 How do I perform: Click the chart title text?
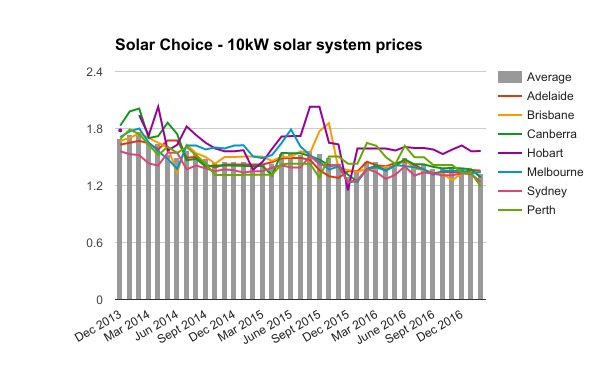pos(269,45)
